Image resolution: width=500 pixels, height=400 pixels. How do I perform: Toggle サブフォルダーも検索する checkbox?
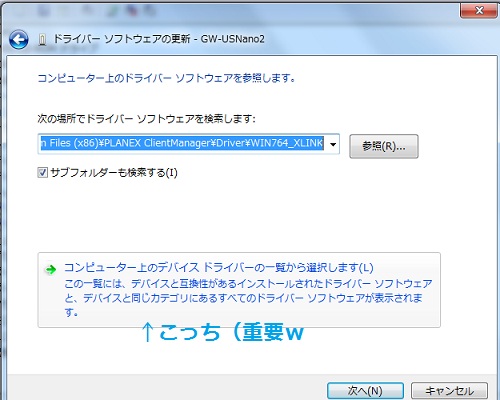point(43,172)
